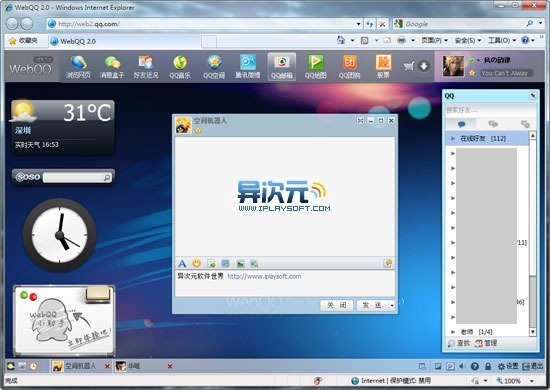This screenshot has height=390, width=550.
Task: Click the QQ panel search friends field
Action: coord(490,110)
